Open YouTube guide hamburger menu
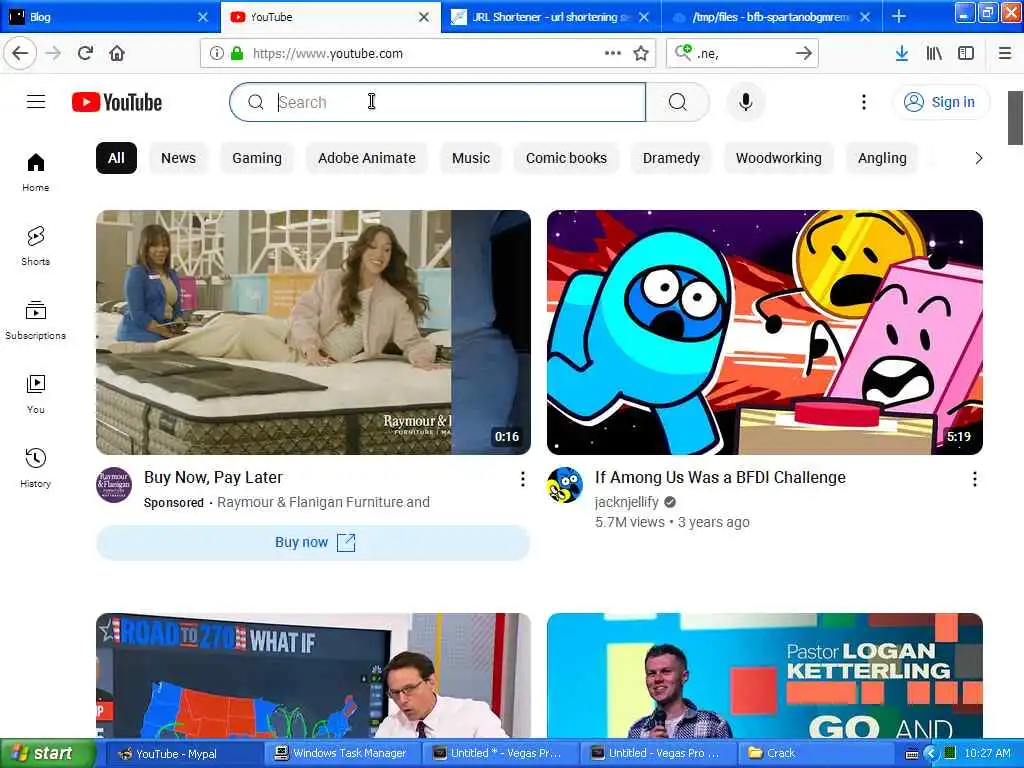 [x=36, y=102]
